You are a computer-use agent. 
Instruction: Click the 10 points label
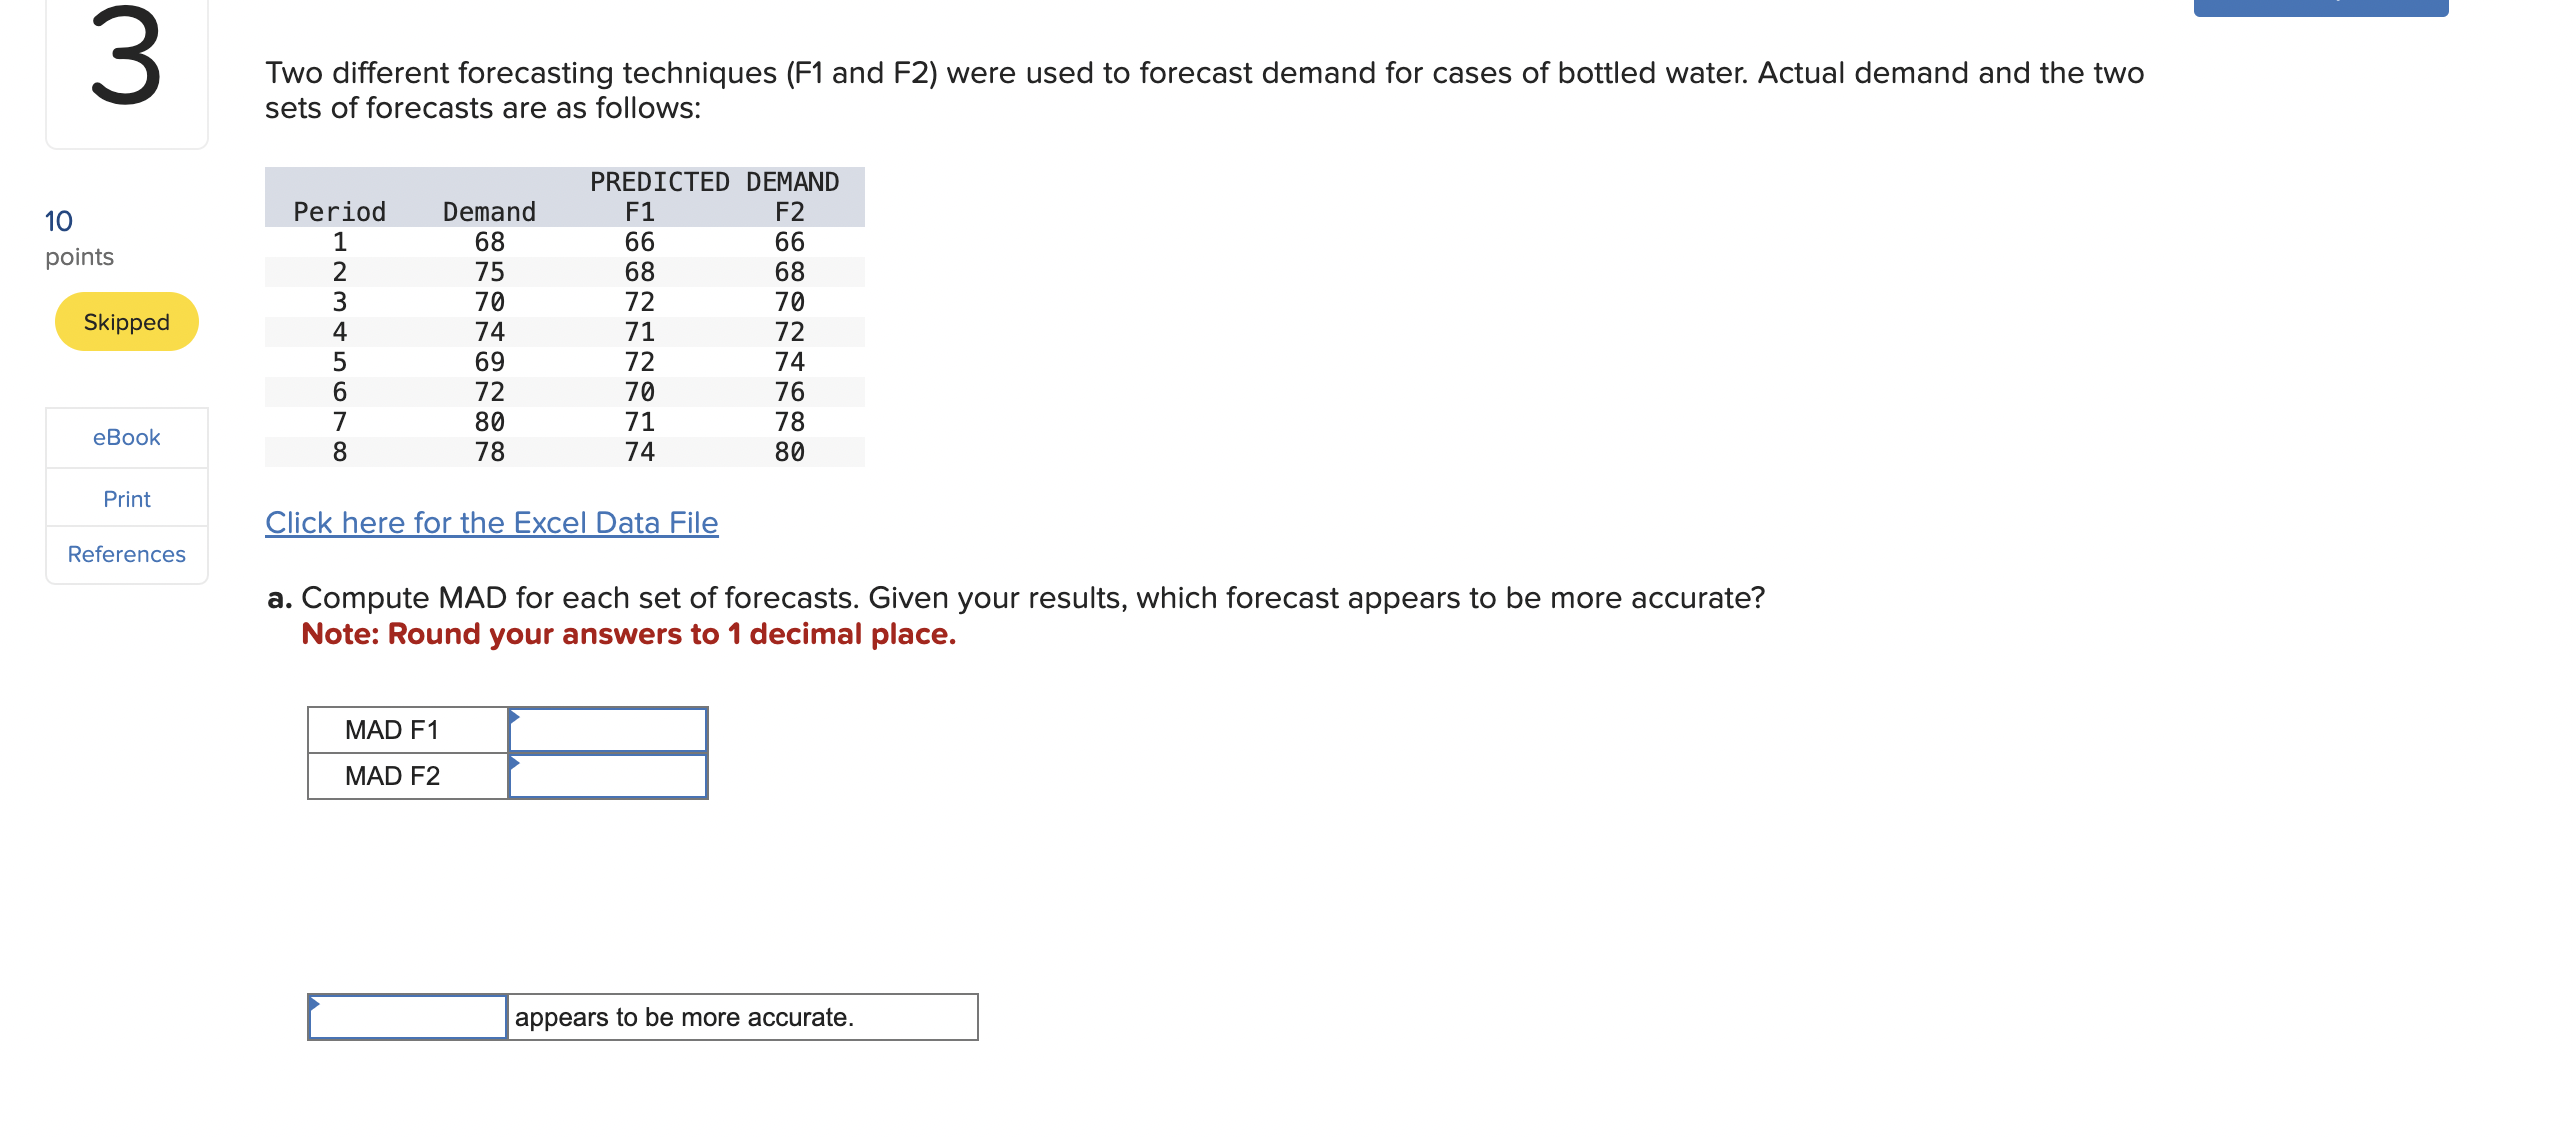click(x=57, y=221)
